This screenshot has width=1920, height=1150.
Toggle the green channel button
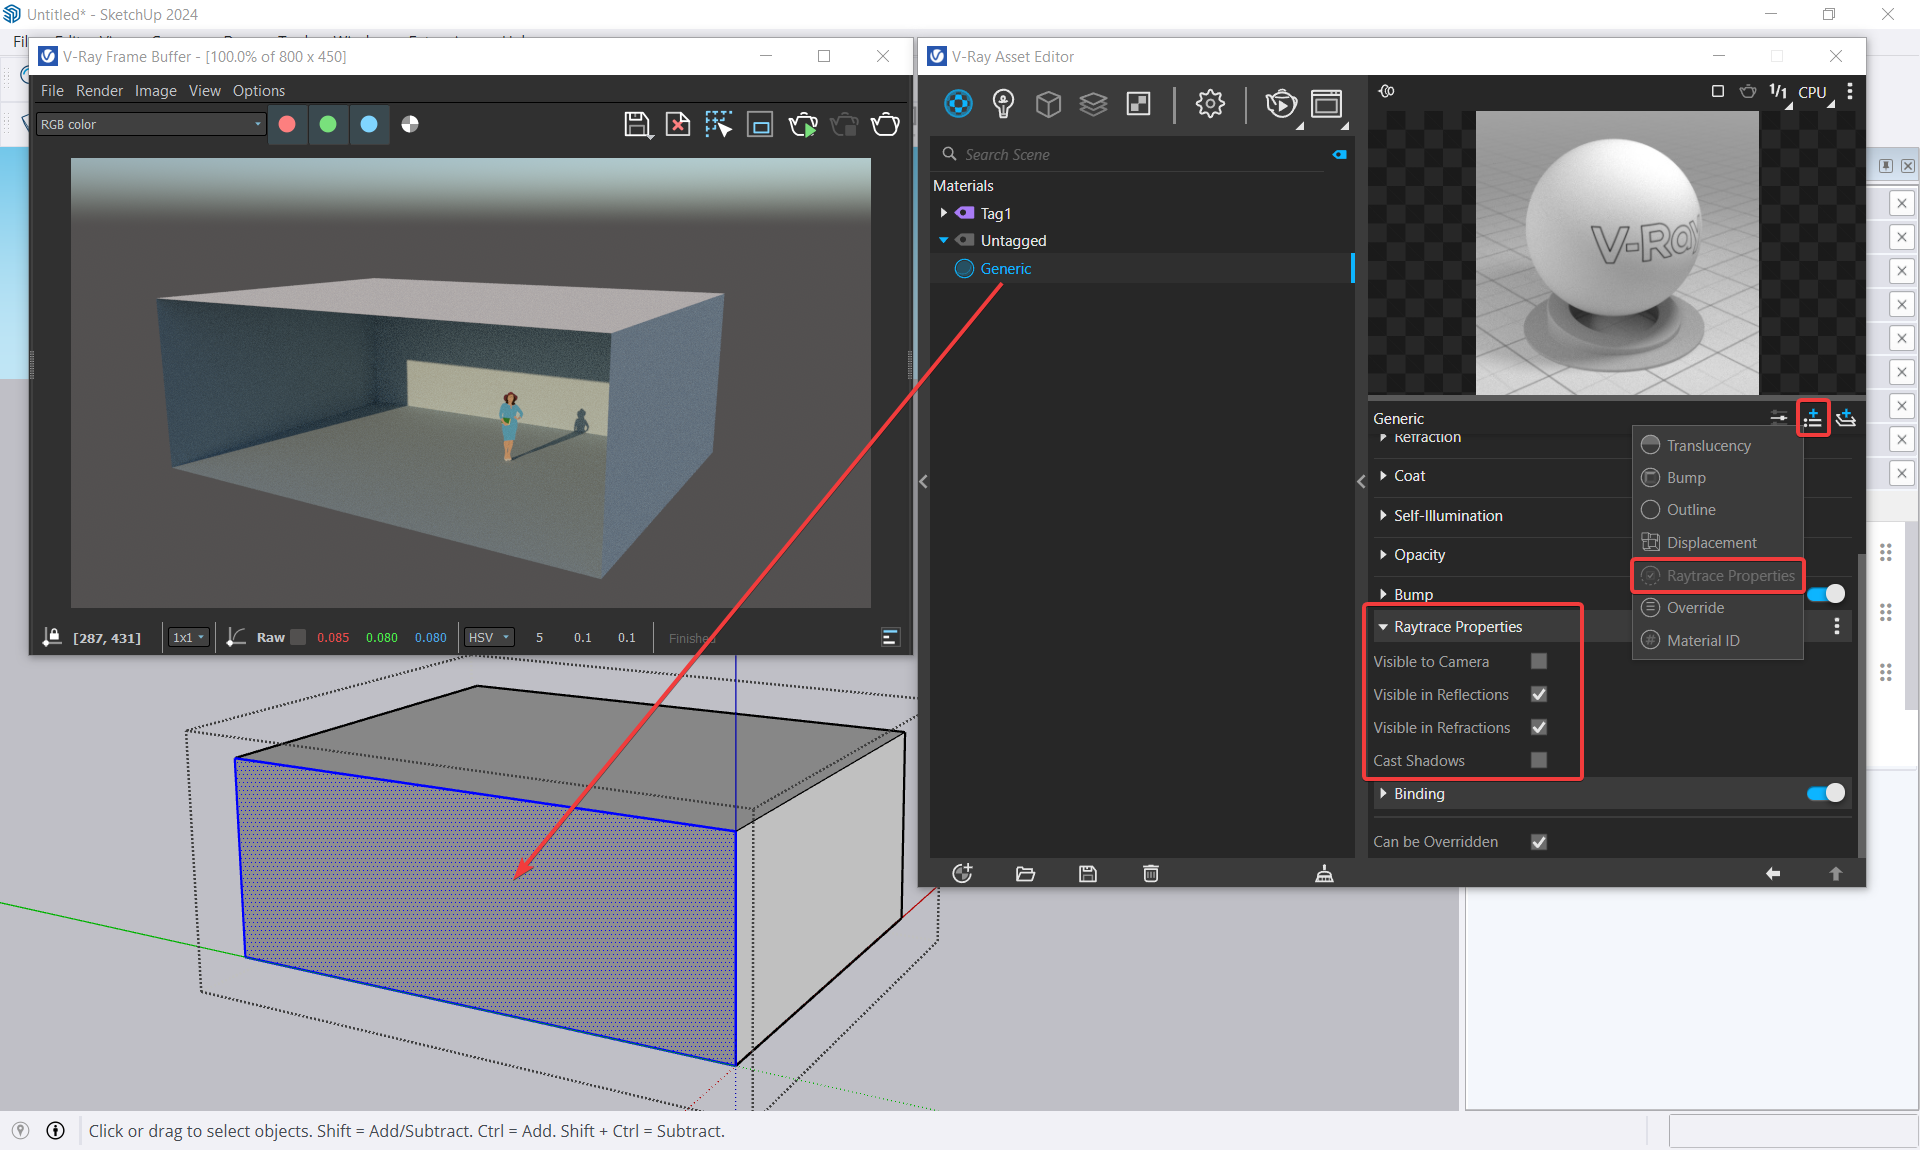click(x=328, y=124)
